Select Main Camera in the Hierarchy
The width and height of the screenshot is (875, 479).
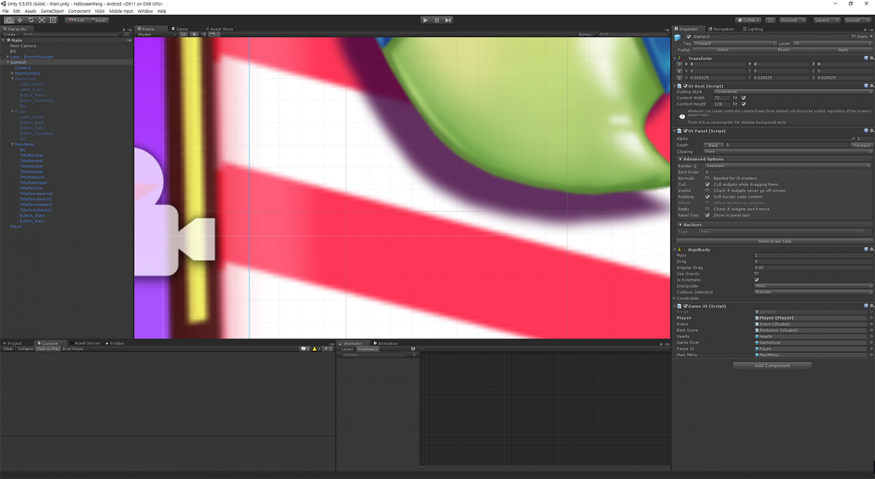23,46
